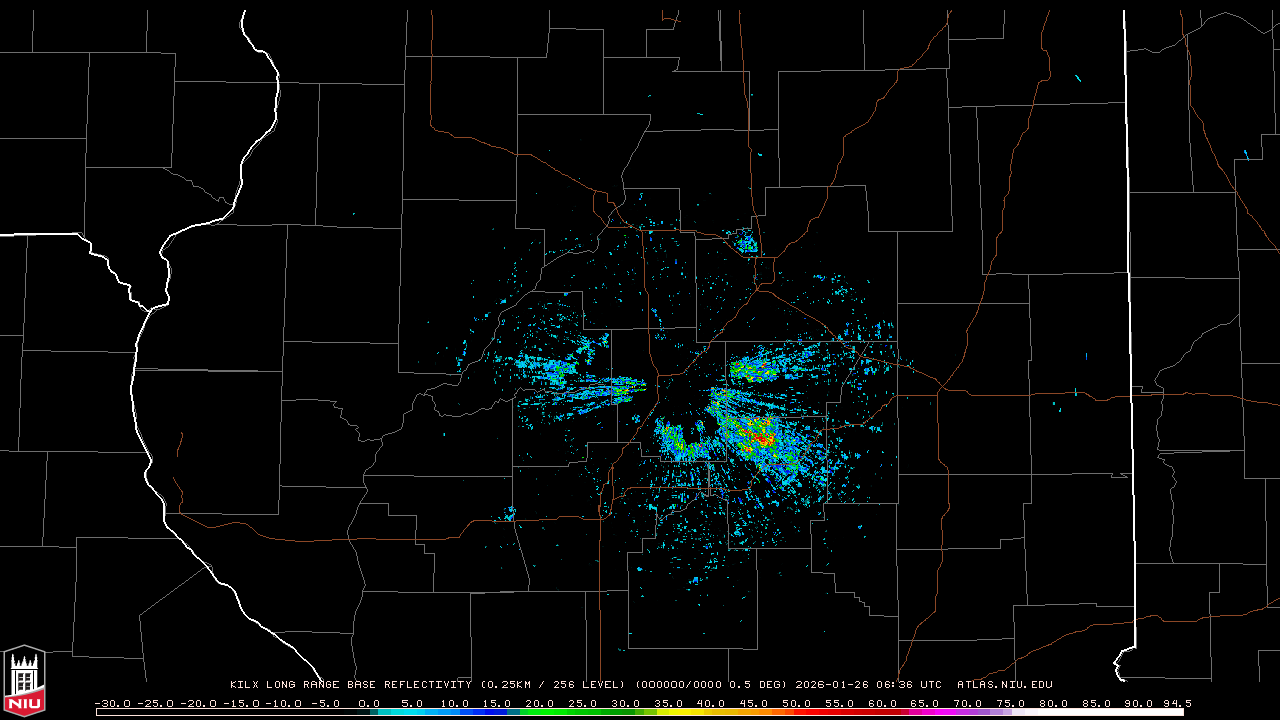
Task: Click the 0.5 DEG elevation angle text
Action: [758, 685]
